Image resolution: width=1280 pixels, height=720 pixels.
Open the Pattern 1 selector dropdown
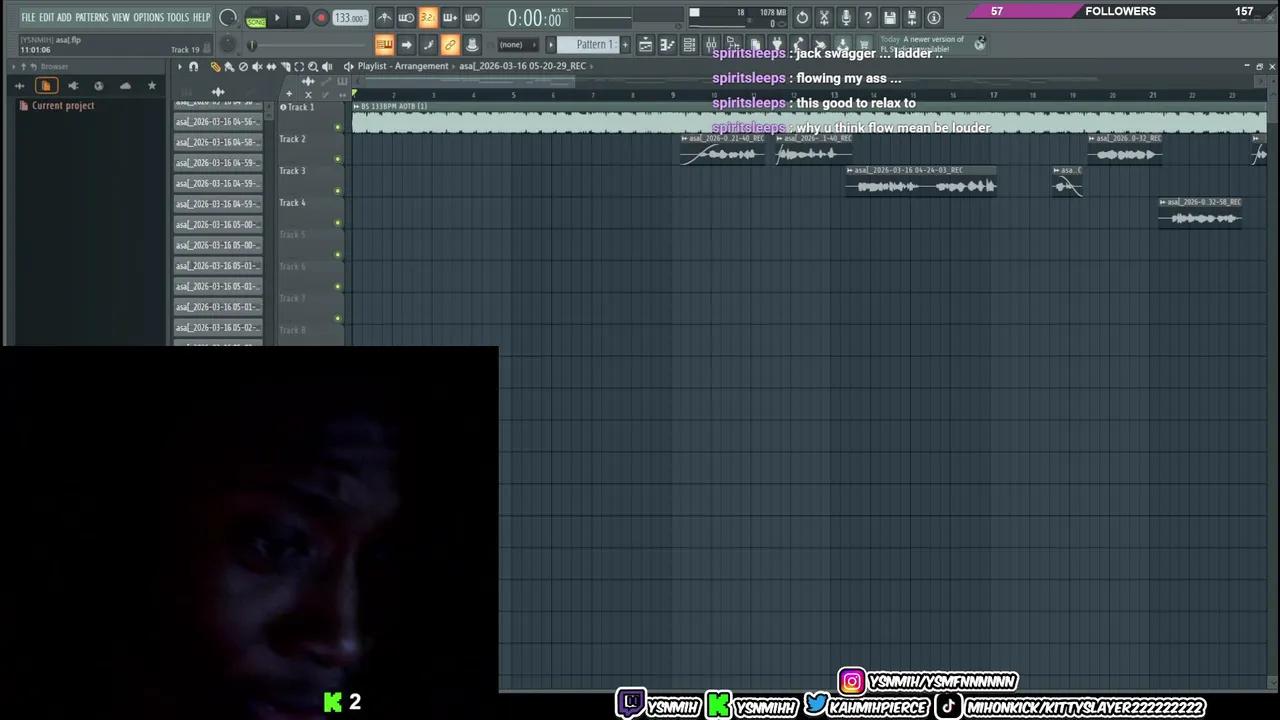(x=593, y=45)
